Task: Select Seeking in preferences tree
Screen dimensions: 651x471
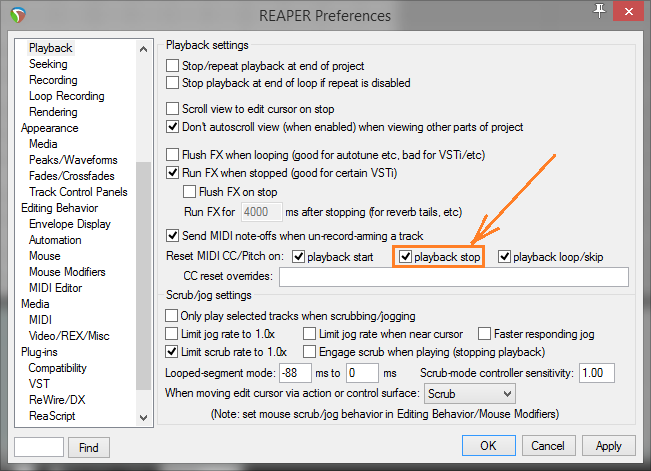Action: point(48,64)
